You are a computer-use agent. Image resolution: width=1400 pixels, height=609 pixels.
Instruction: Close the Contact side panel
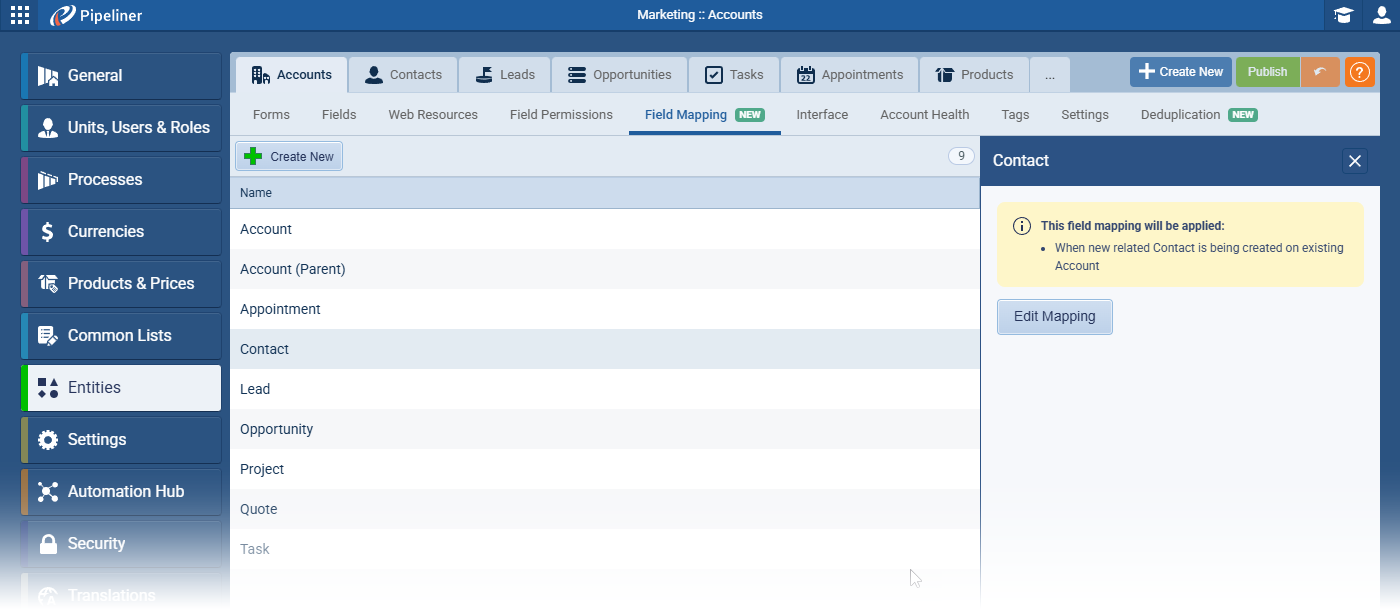pos(1354,161)
